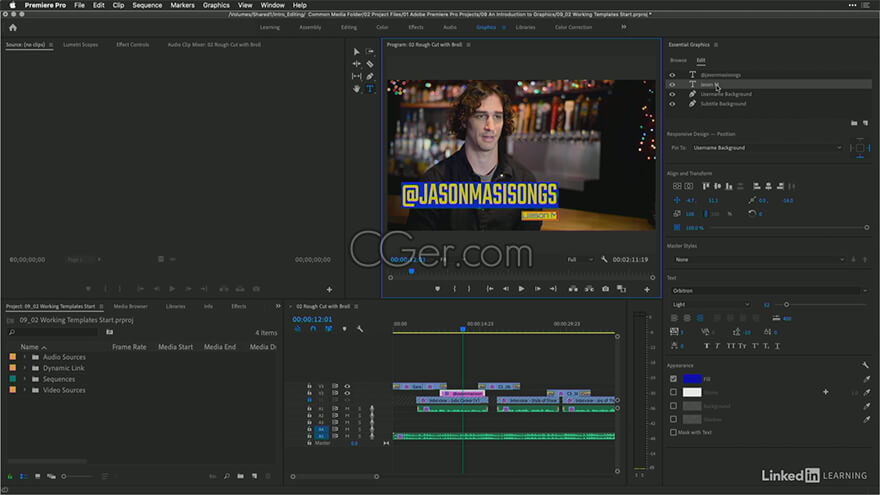Mark In point in Program monitor

point(455,288)
